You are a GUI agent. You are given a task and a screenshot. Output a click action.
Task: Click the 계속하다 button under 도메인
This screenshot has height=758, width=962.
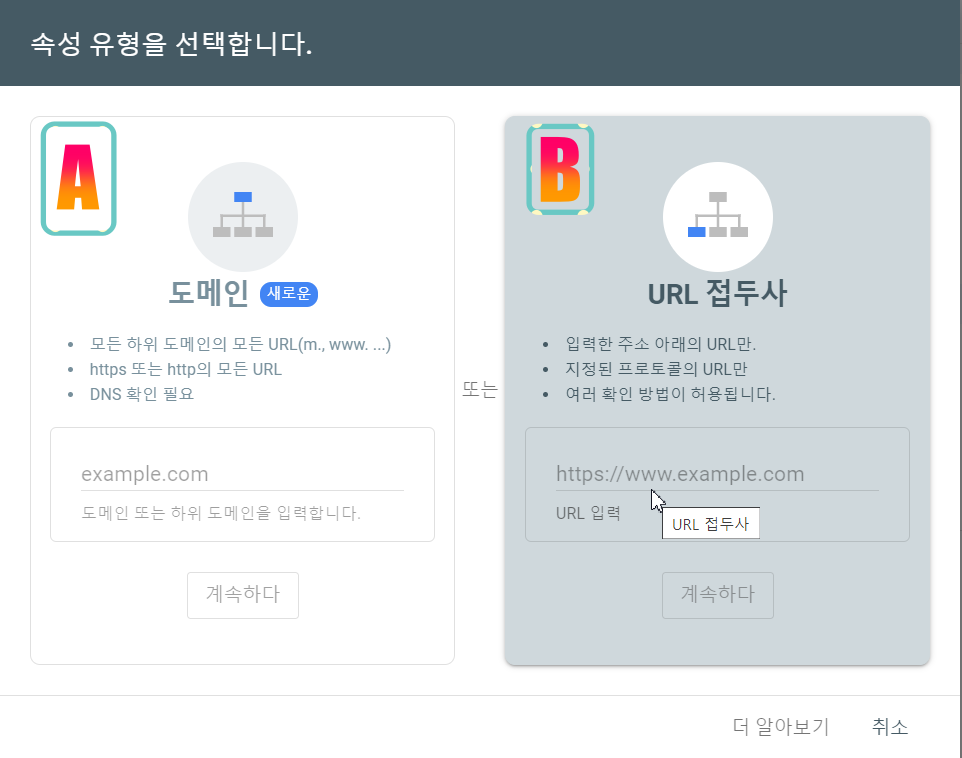(242, 595)
